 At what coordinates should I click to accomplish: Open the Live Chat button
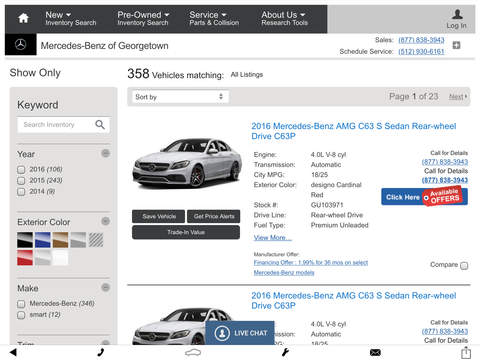click(x=240, y=333)
